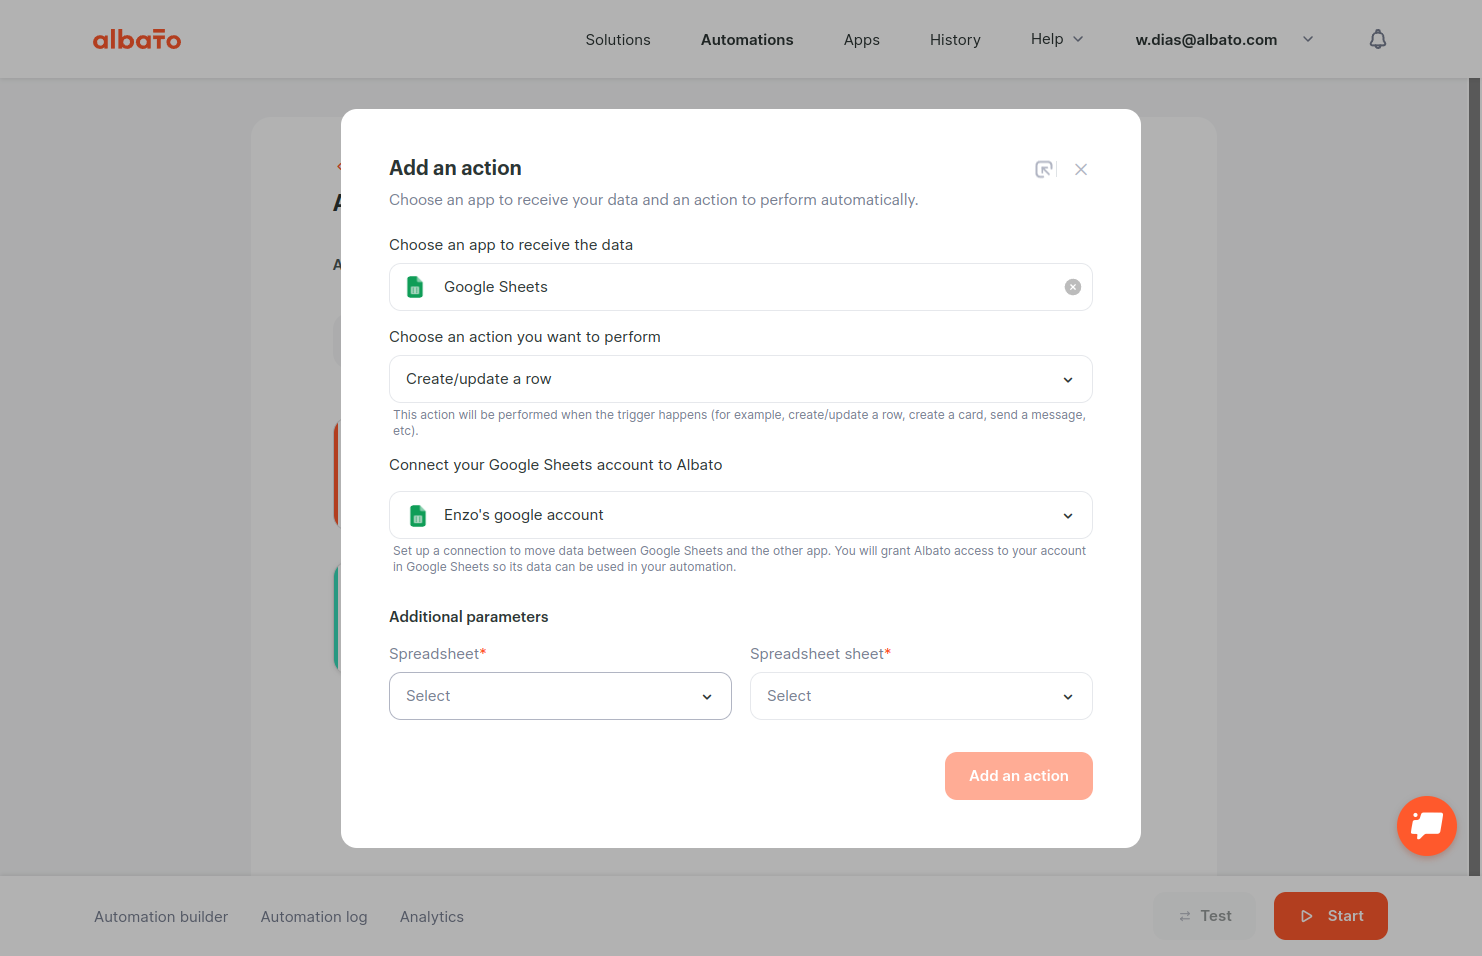Switch to Automation log tab

[x=314, y=917]
